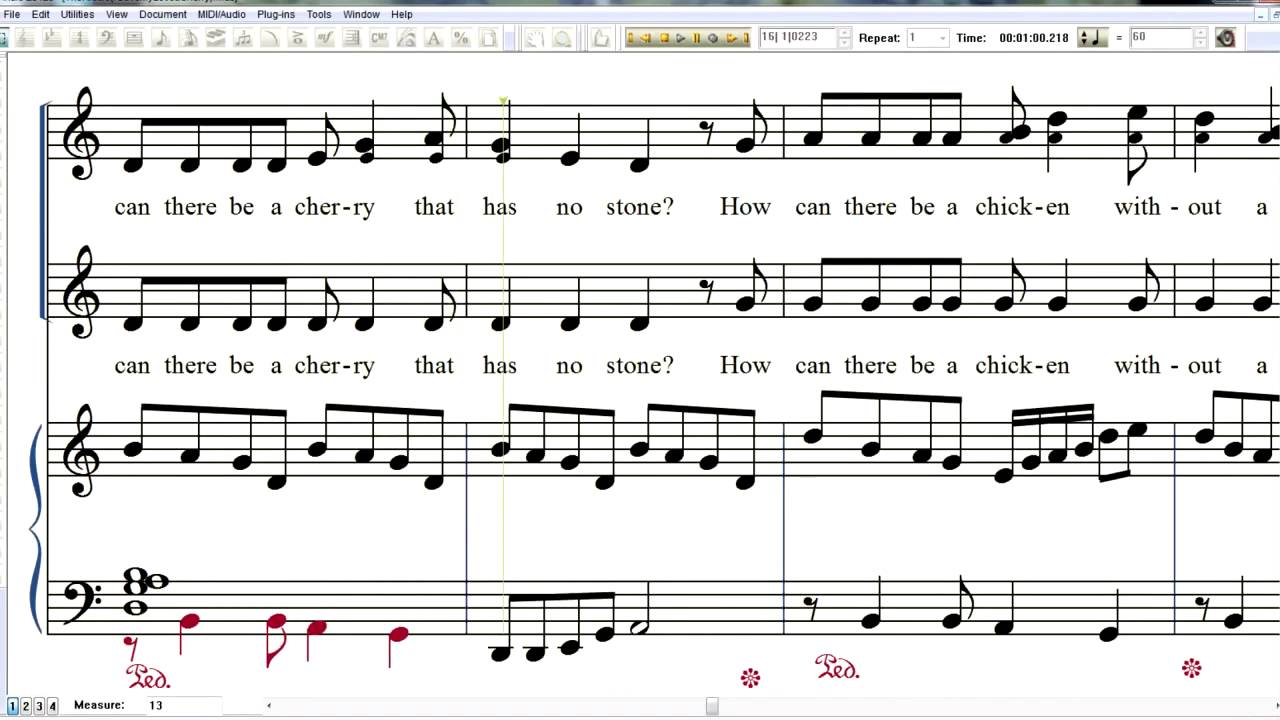
Task: Open the File menu
Action: coord(12,14)
